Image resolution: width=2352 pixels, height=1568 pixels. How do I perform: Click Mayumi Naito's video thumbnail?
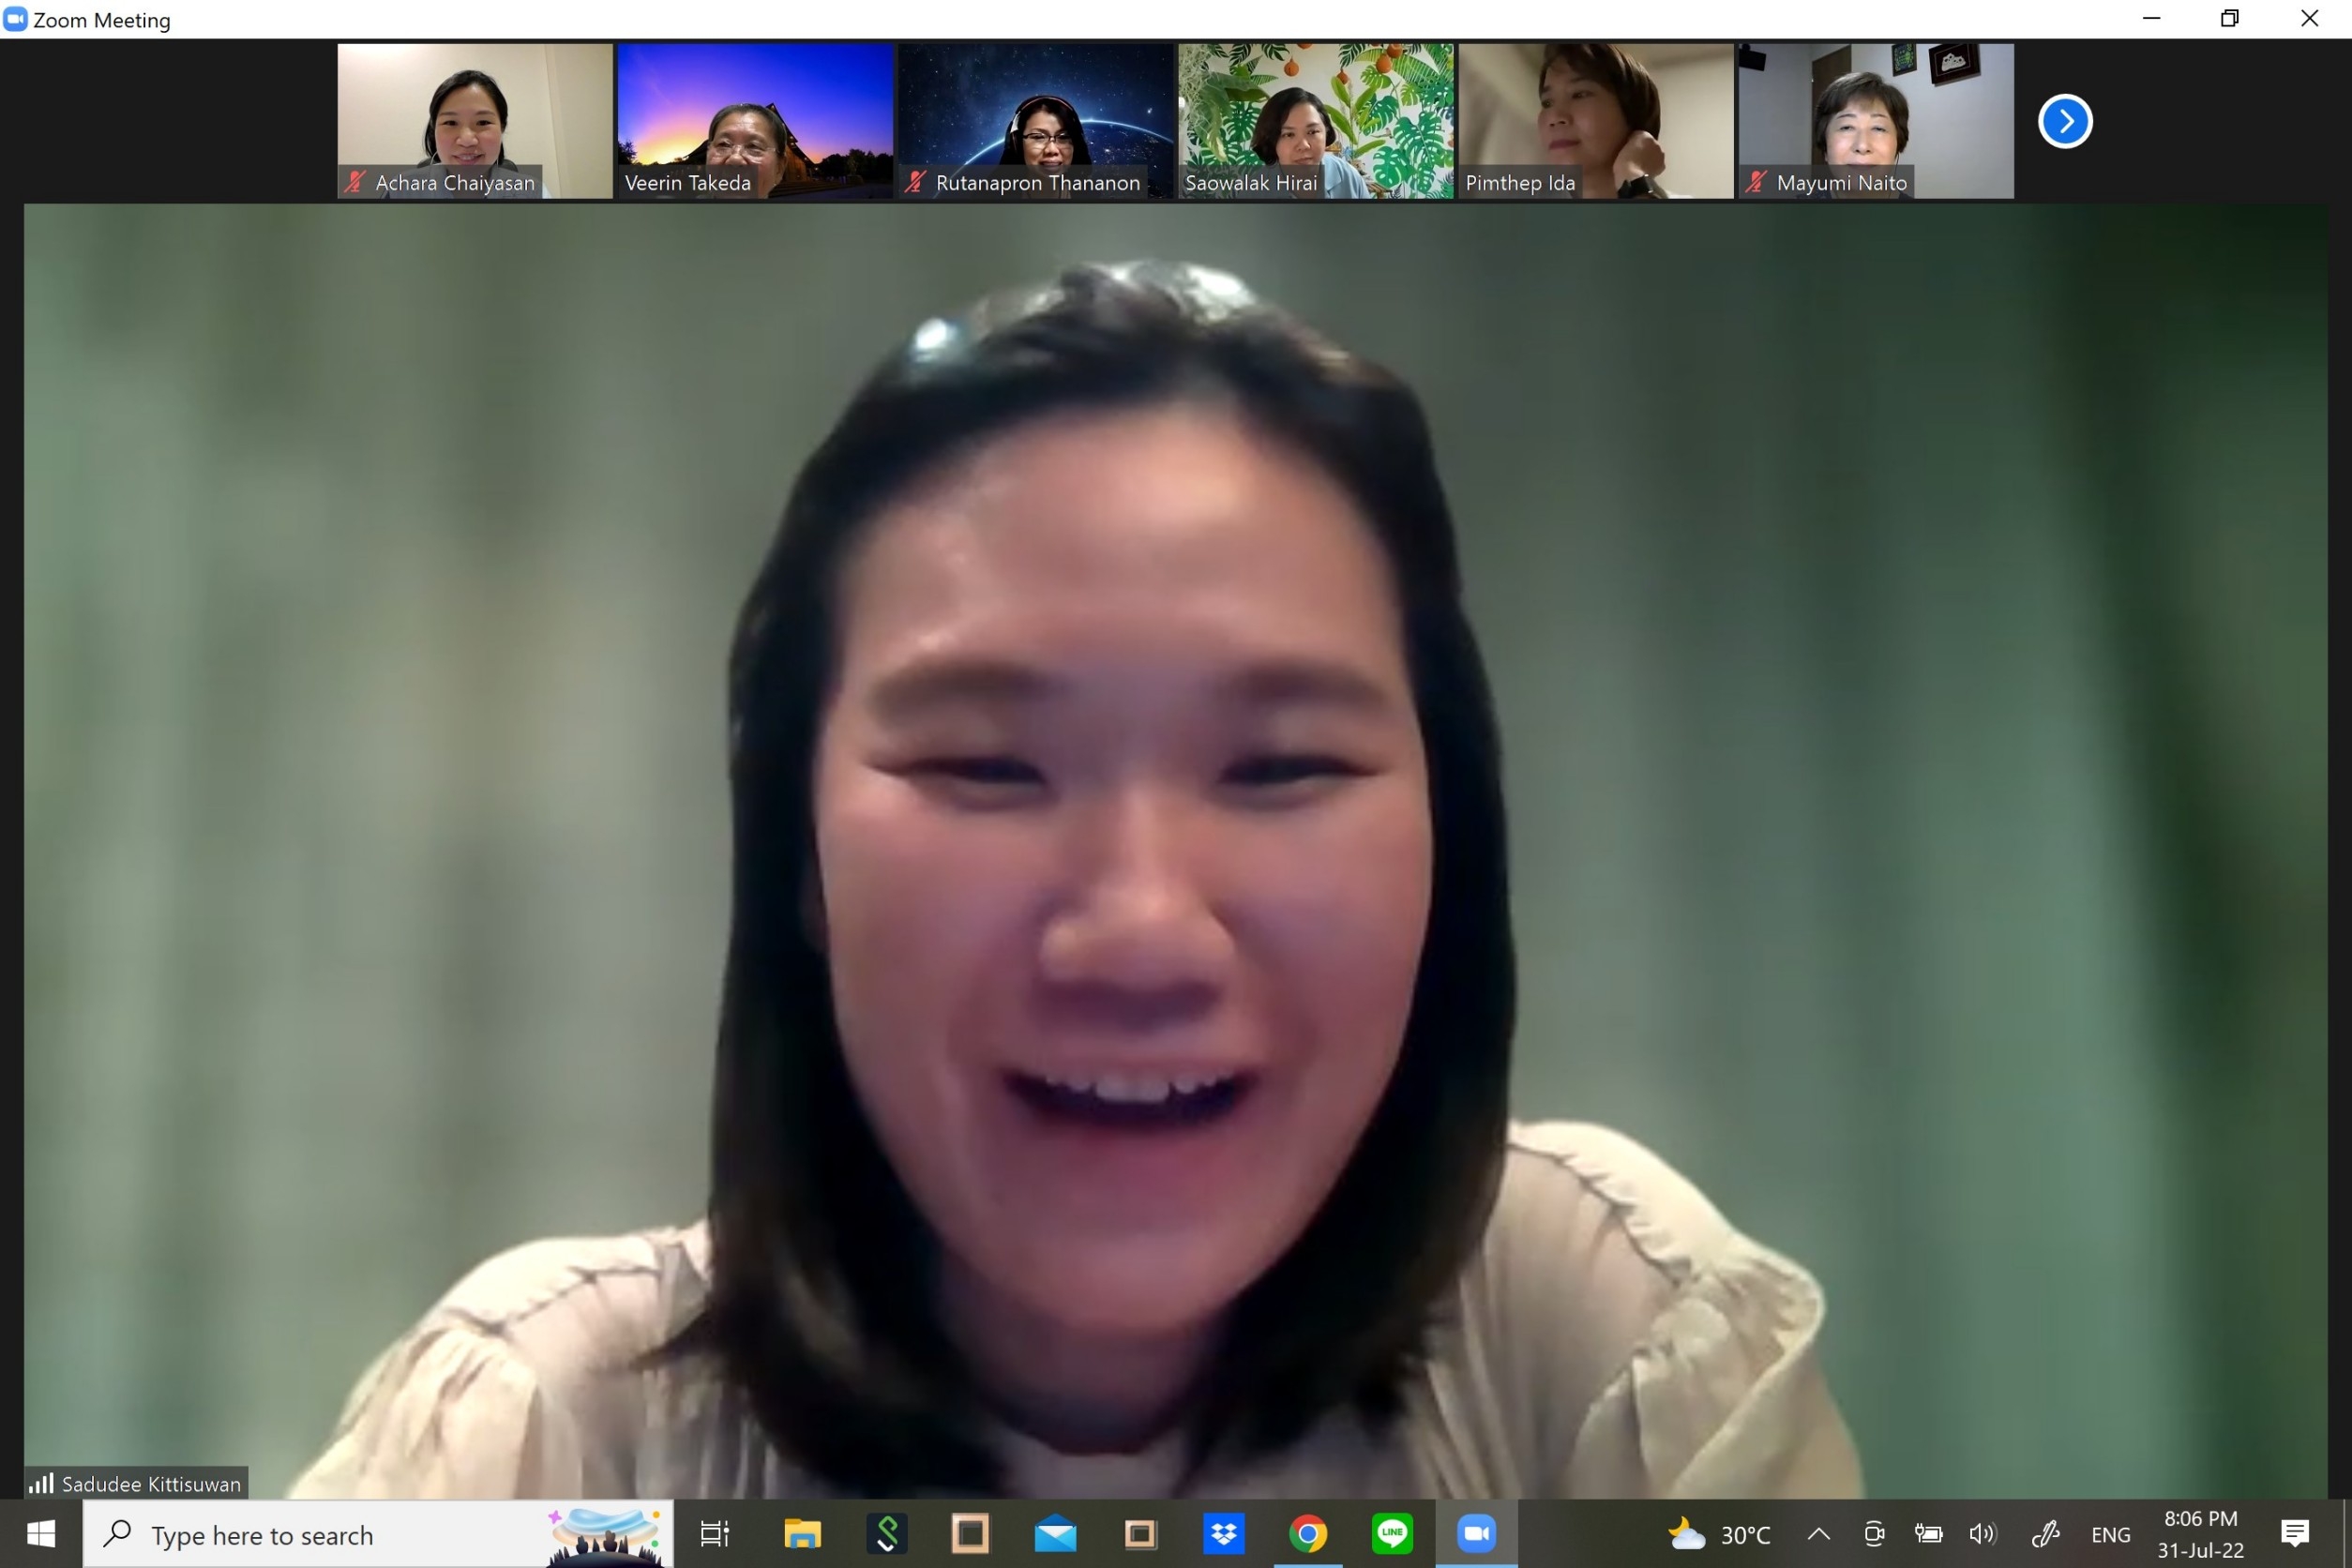(x=1875, y=120)
